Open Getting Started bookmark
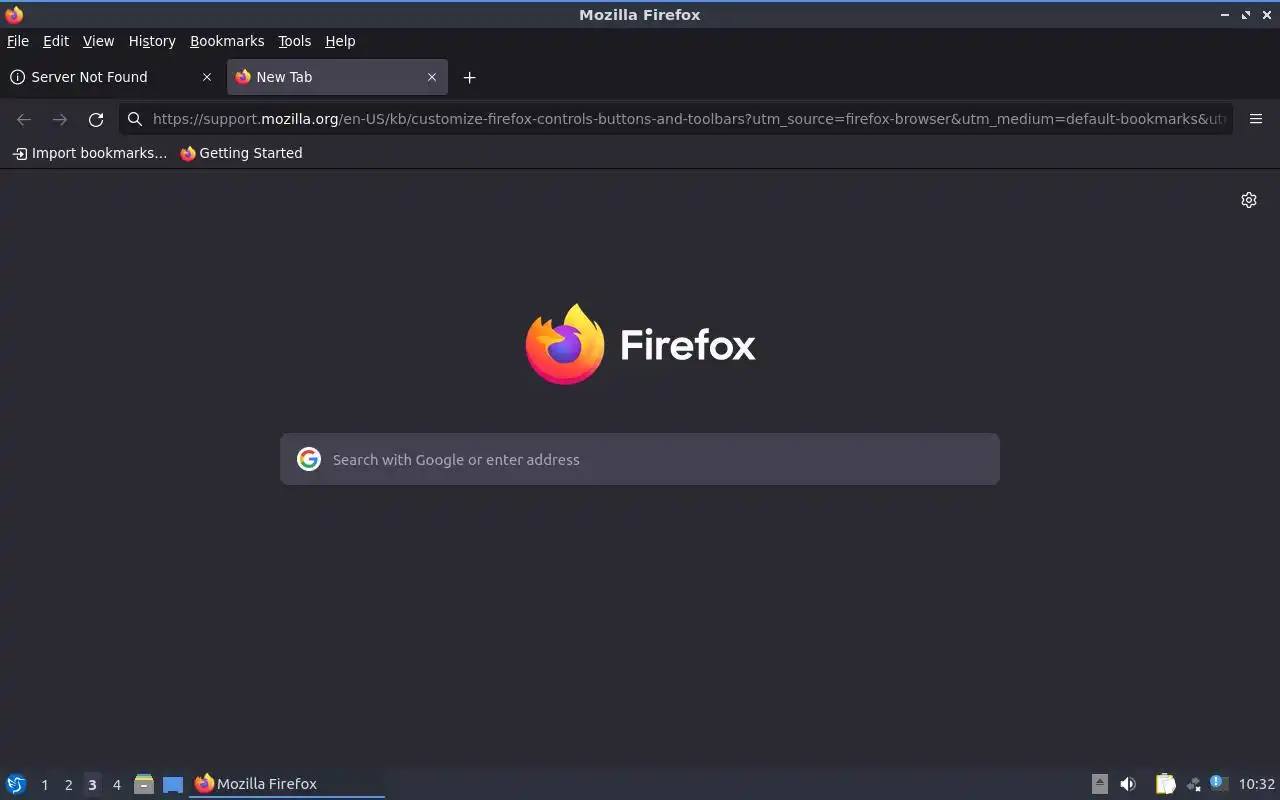 point(241,153)
